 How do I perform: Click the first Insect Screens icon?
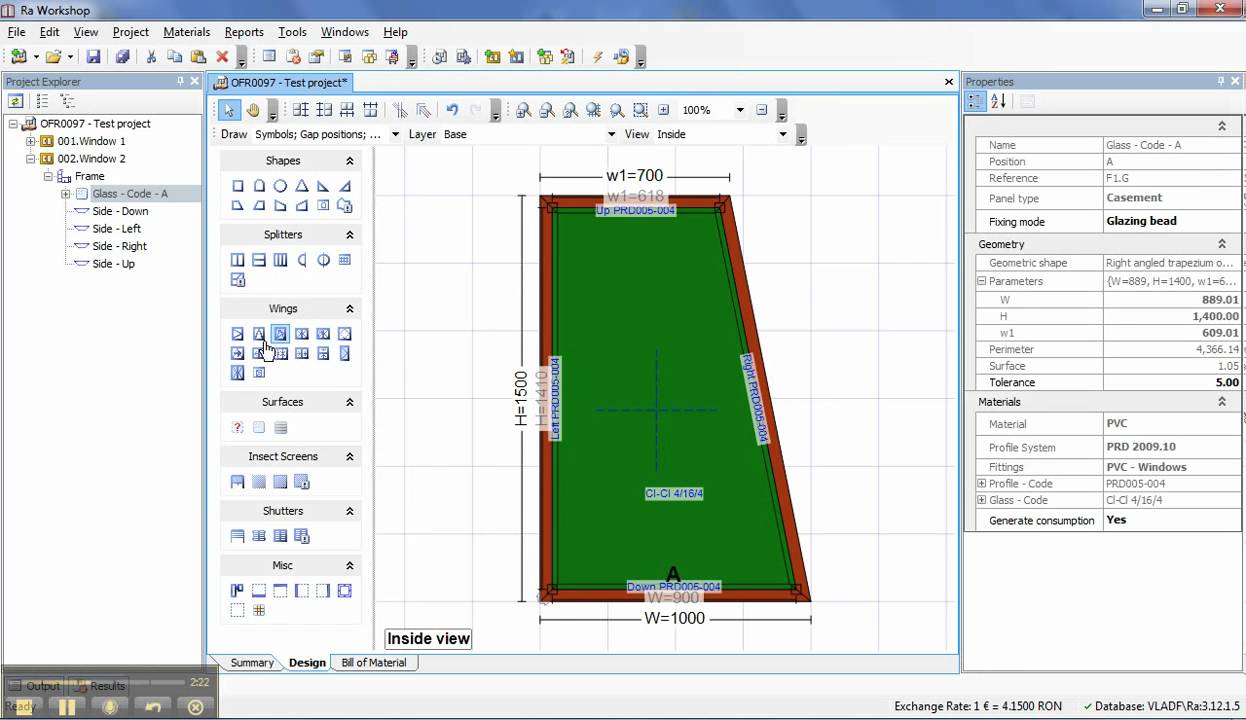click(238, 482)
